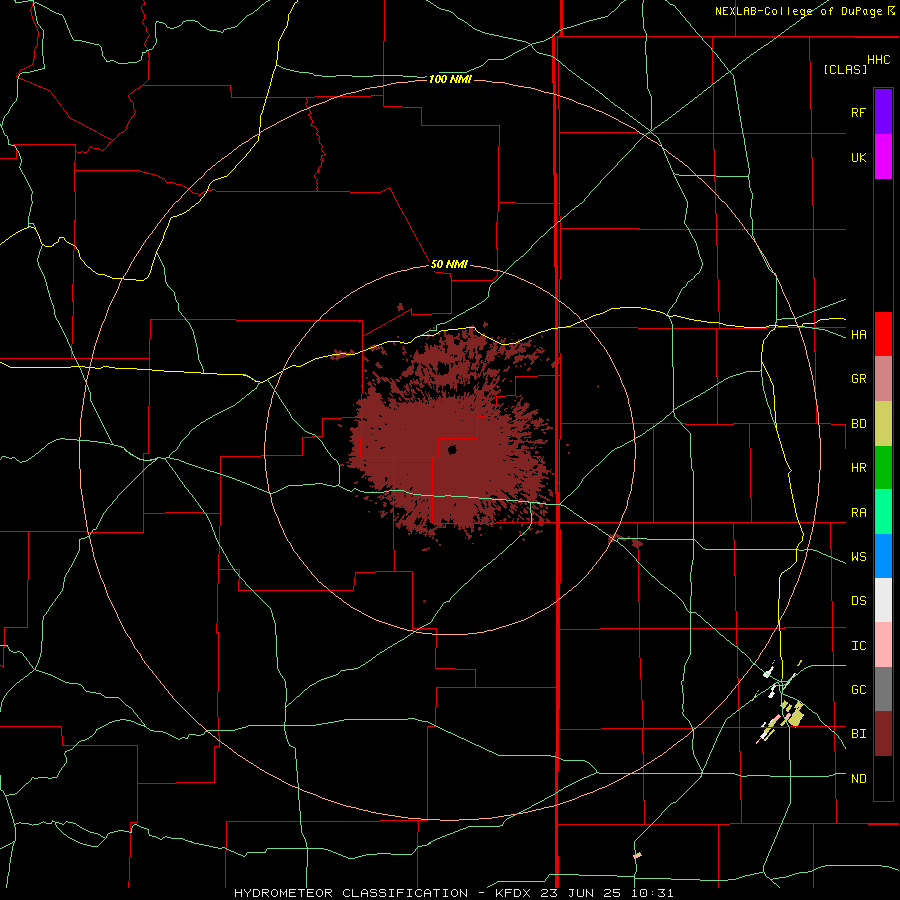Click the WS legend label

(858, 557)
